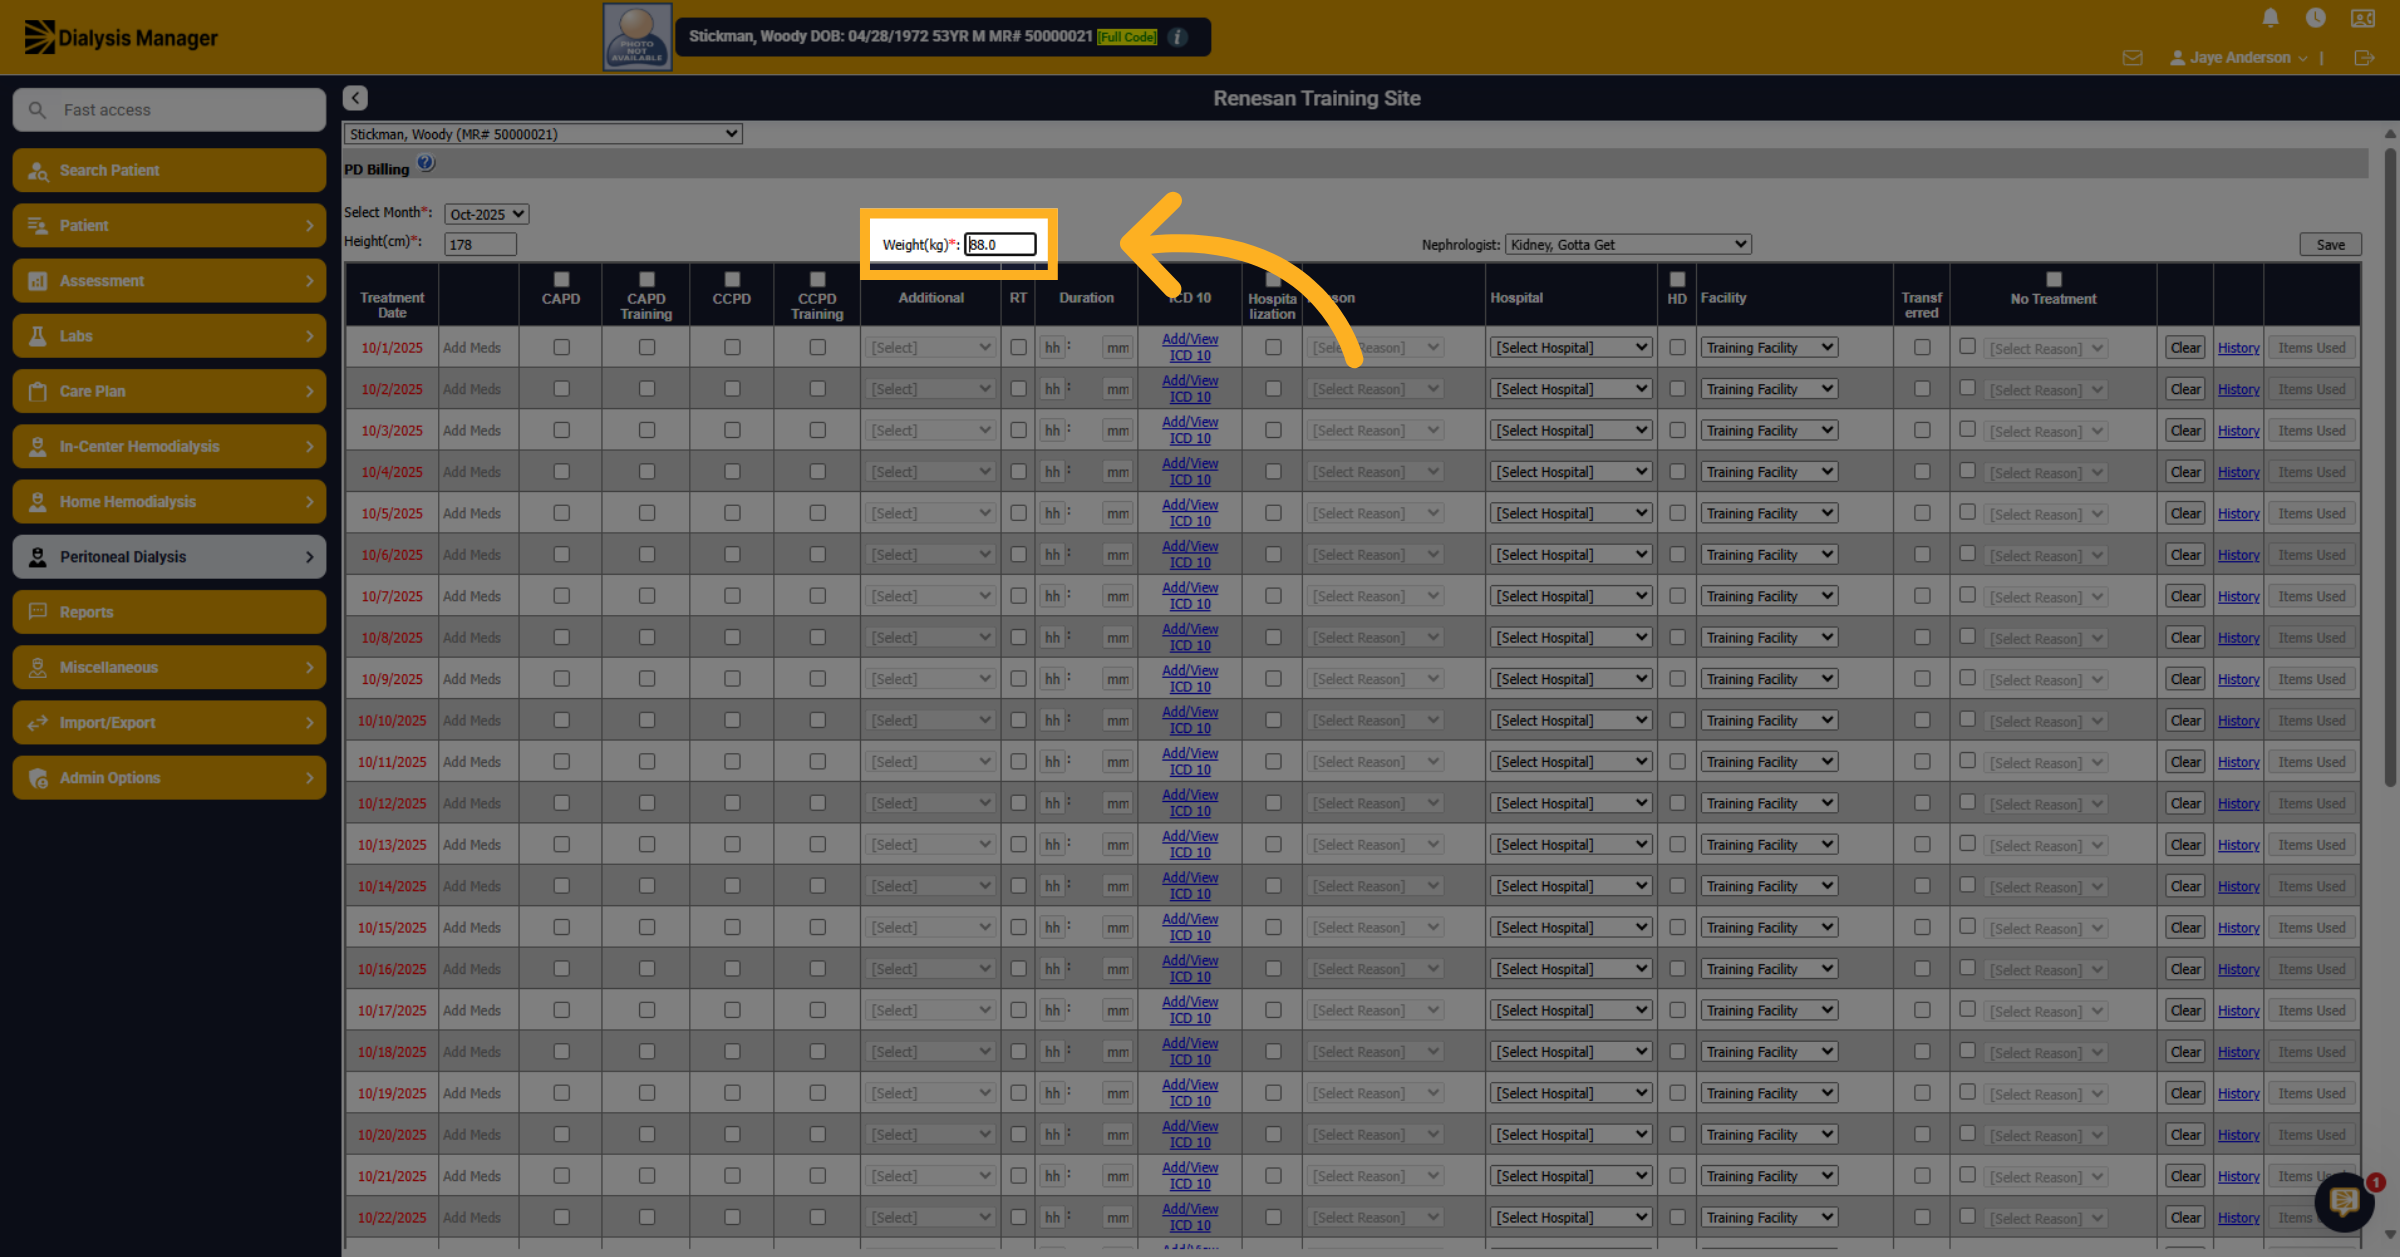This screenshot has width=2400, height=1257.
Task: Click Clear button for 10/9/2025
Action: (2185, 679)
